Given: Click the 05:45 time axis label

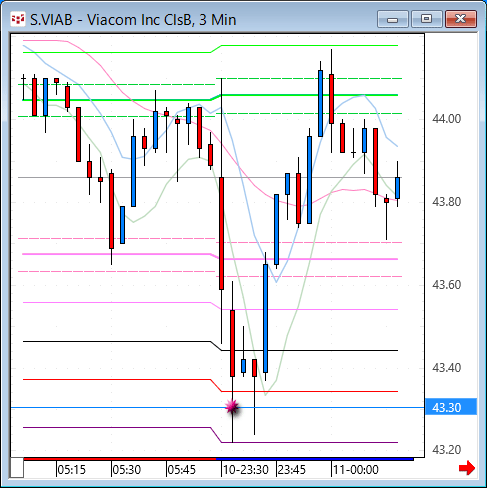Looking at the screenshot, I should 181,470.
